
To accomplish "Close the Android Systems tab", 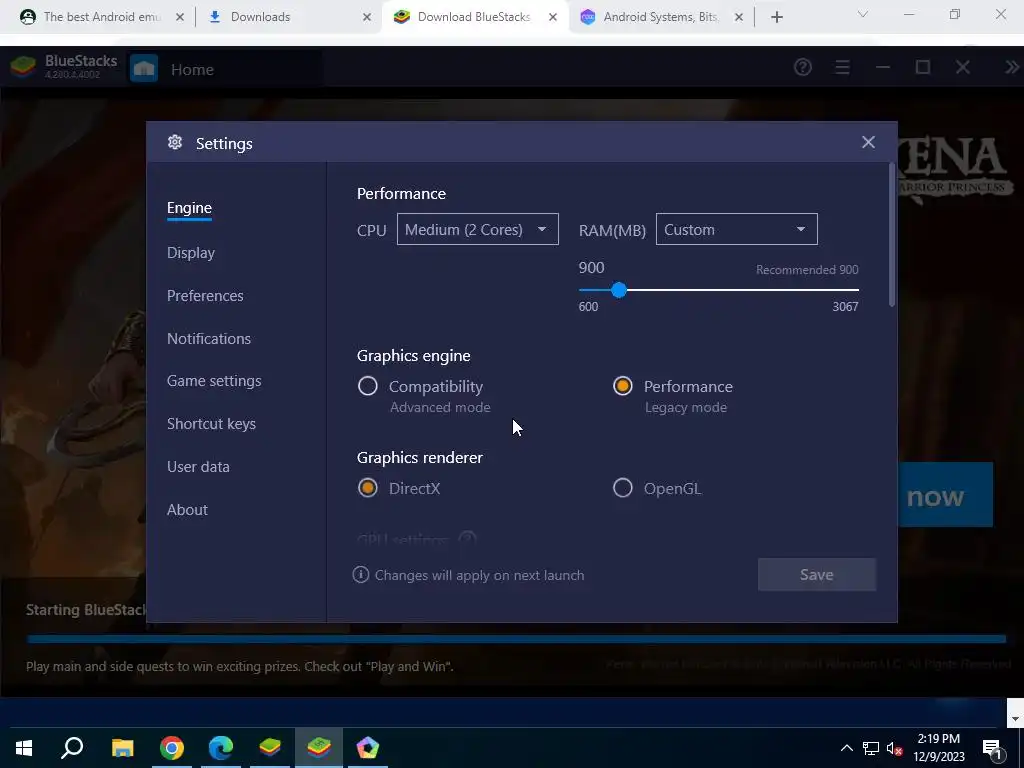I will point(739,17).
